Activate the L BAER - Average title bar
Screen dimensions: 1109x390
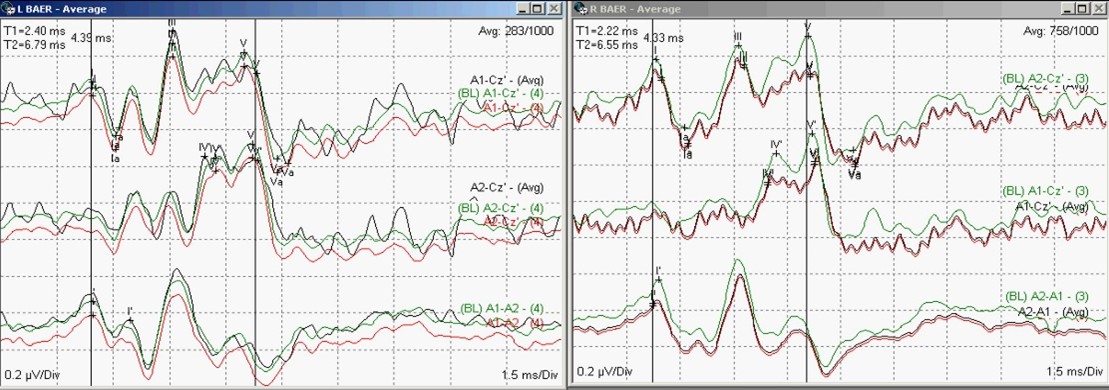[281, 8]
